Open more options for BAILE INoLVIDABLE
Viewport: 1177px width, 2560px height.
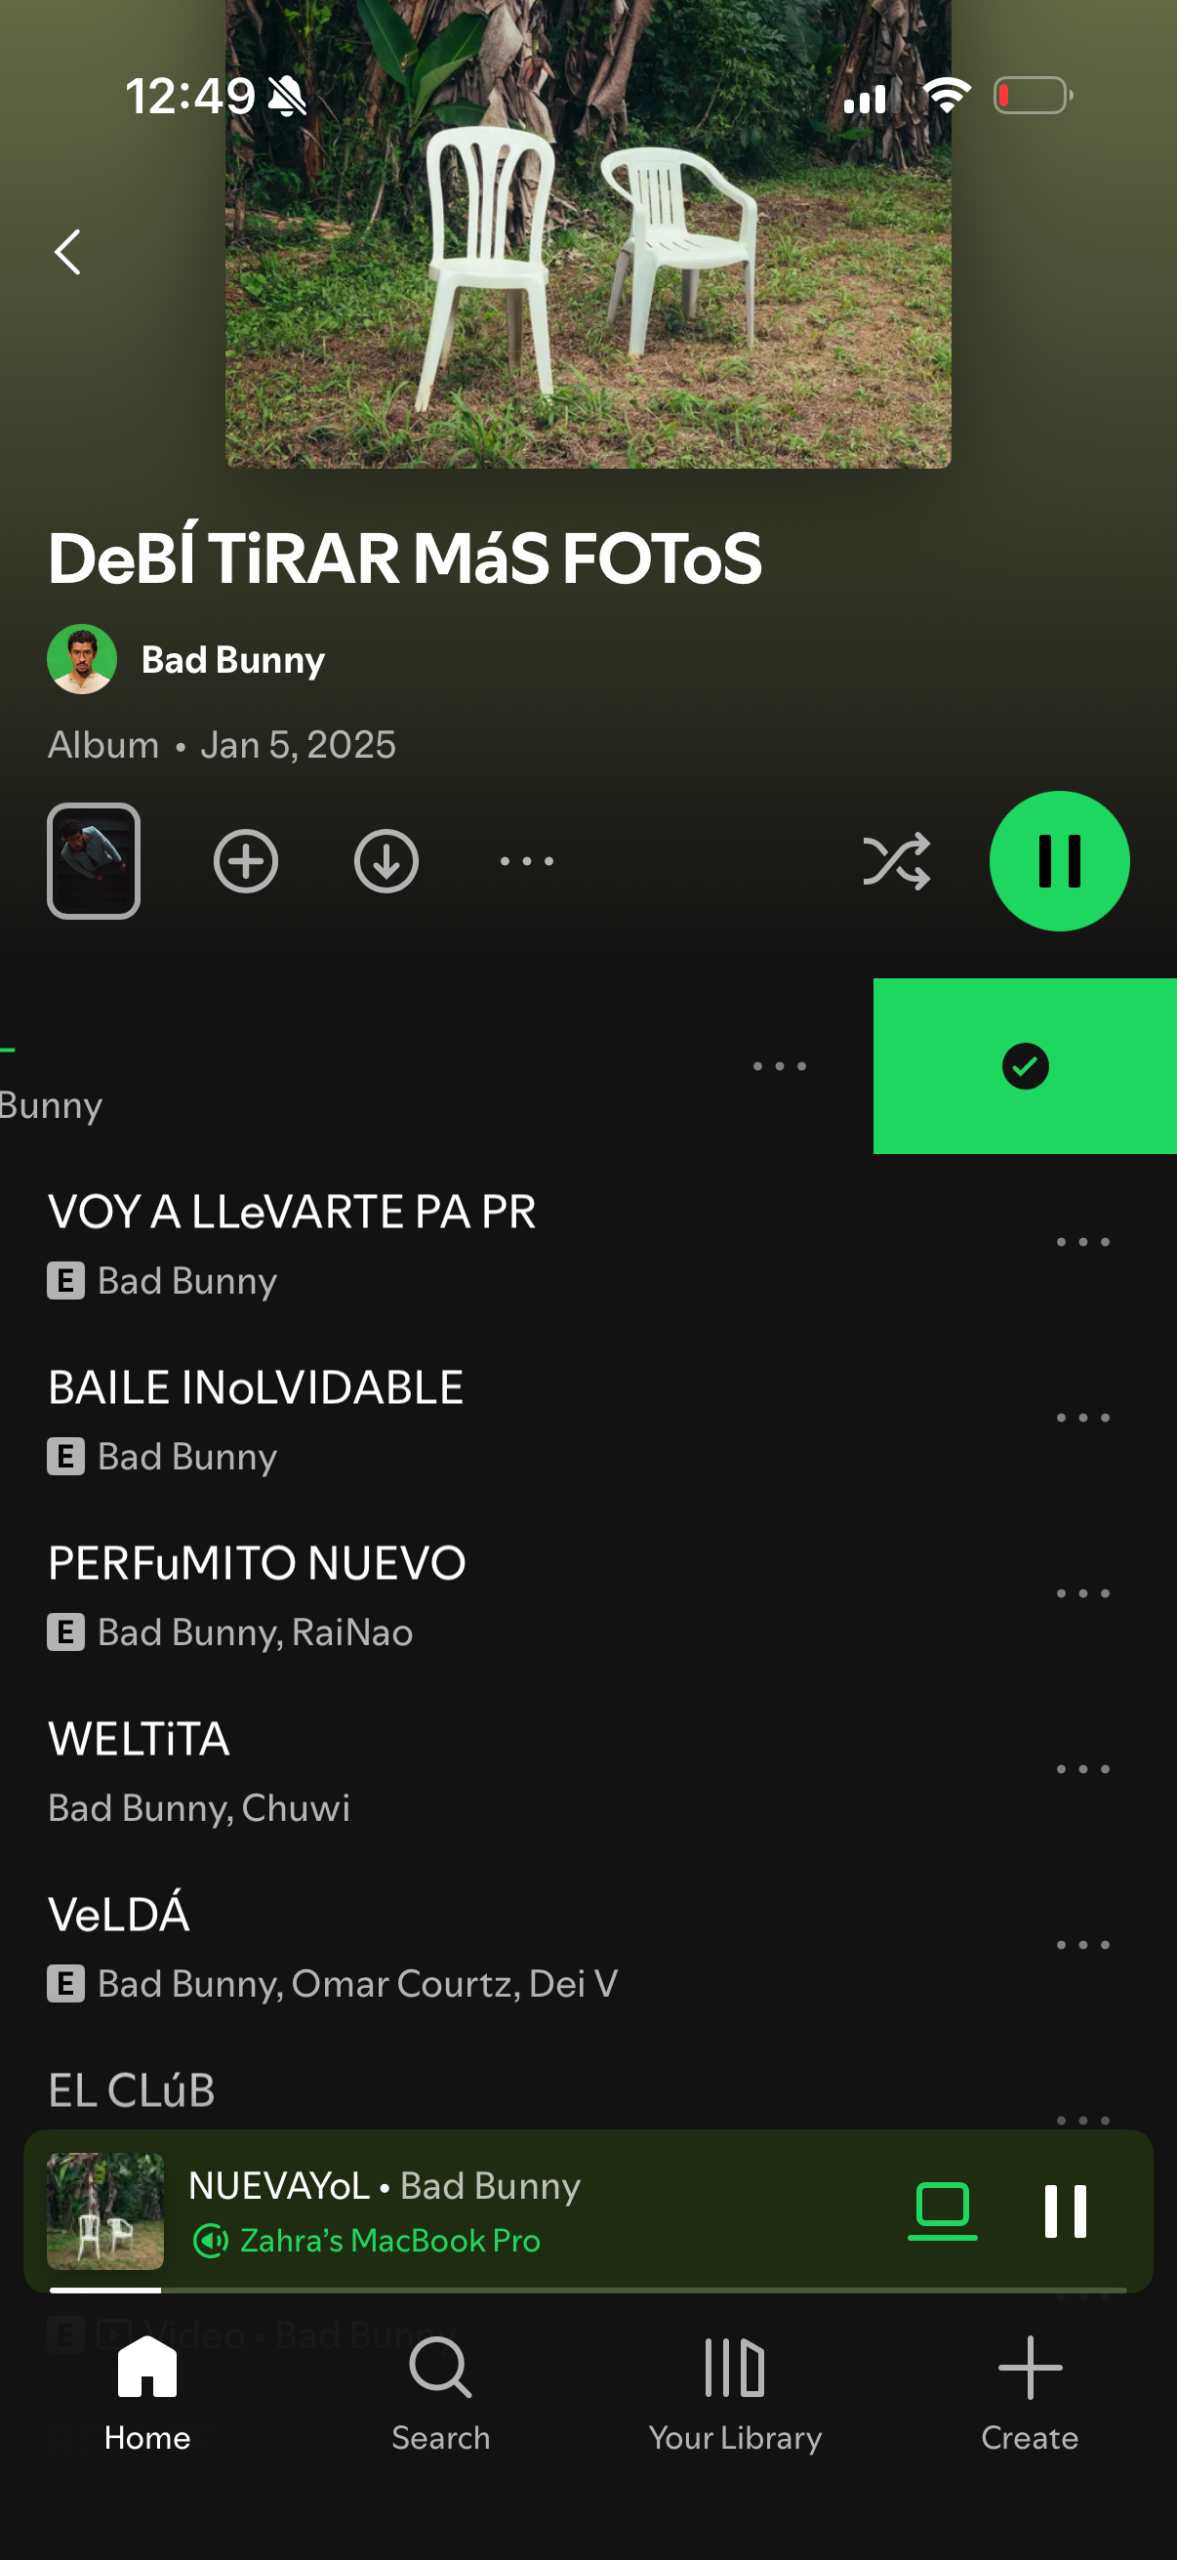point(1083,1418)
